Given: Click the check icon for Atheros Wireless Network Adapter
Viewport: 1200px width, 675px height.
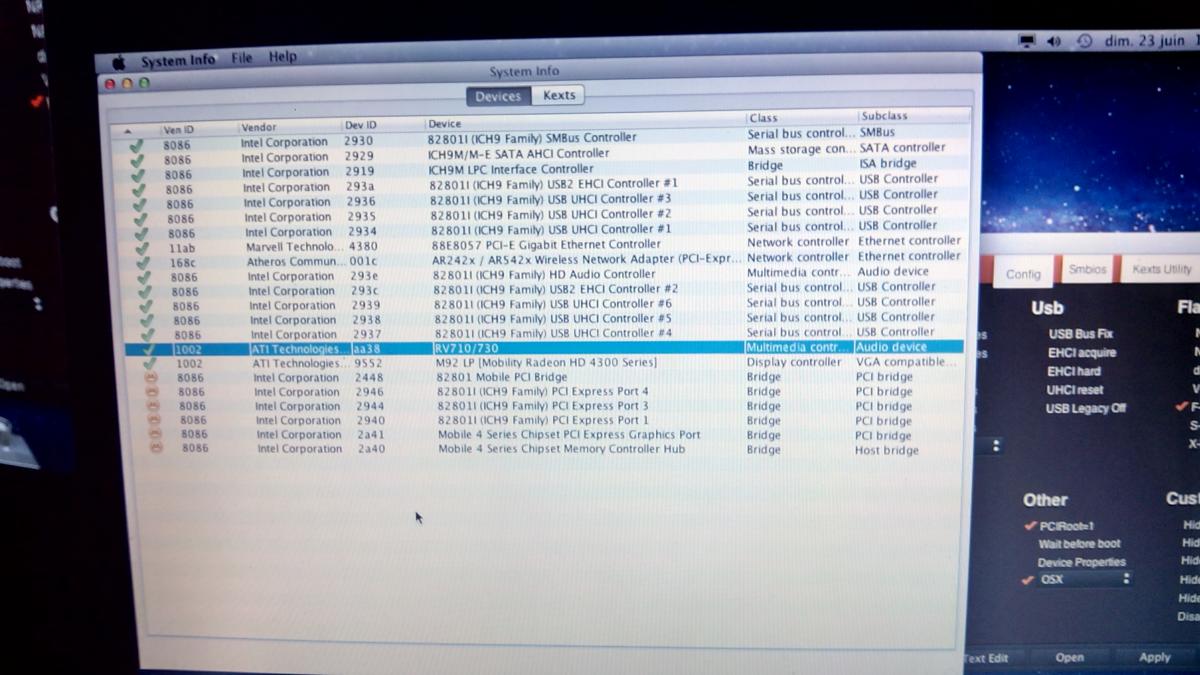Looking at the screenshot, I should (144, 262).
